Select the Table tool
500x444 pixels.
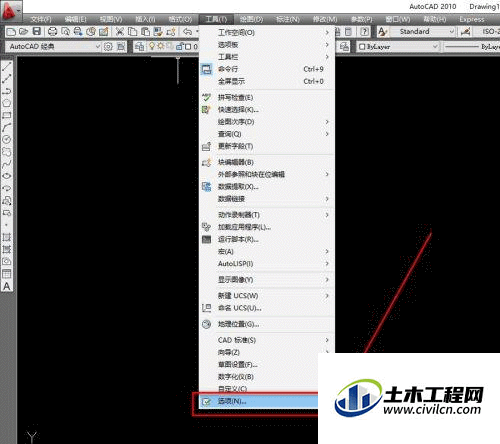pyautogui.click(x=7, y=274)
